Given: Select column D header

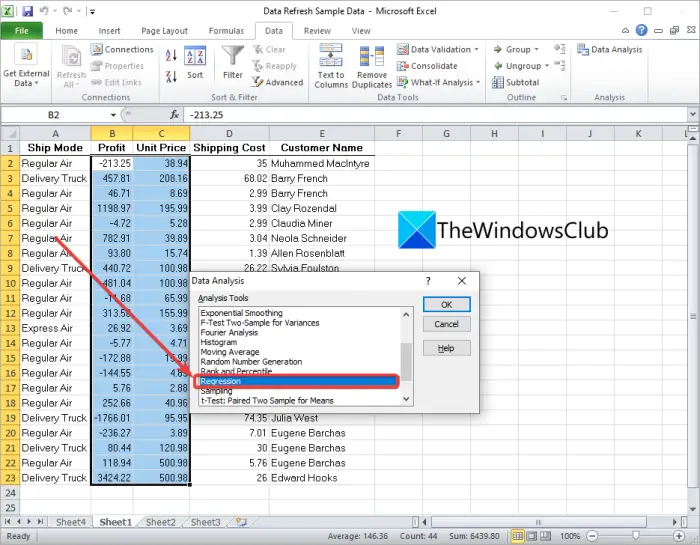Looking at the screenshot, I should [x=229, y=133].
